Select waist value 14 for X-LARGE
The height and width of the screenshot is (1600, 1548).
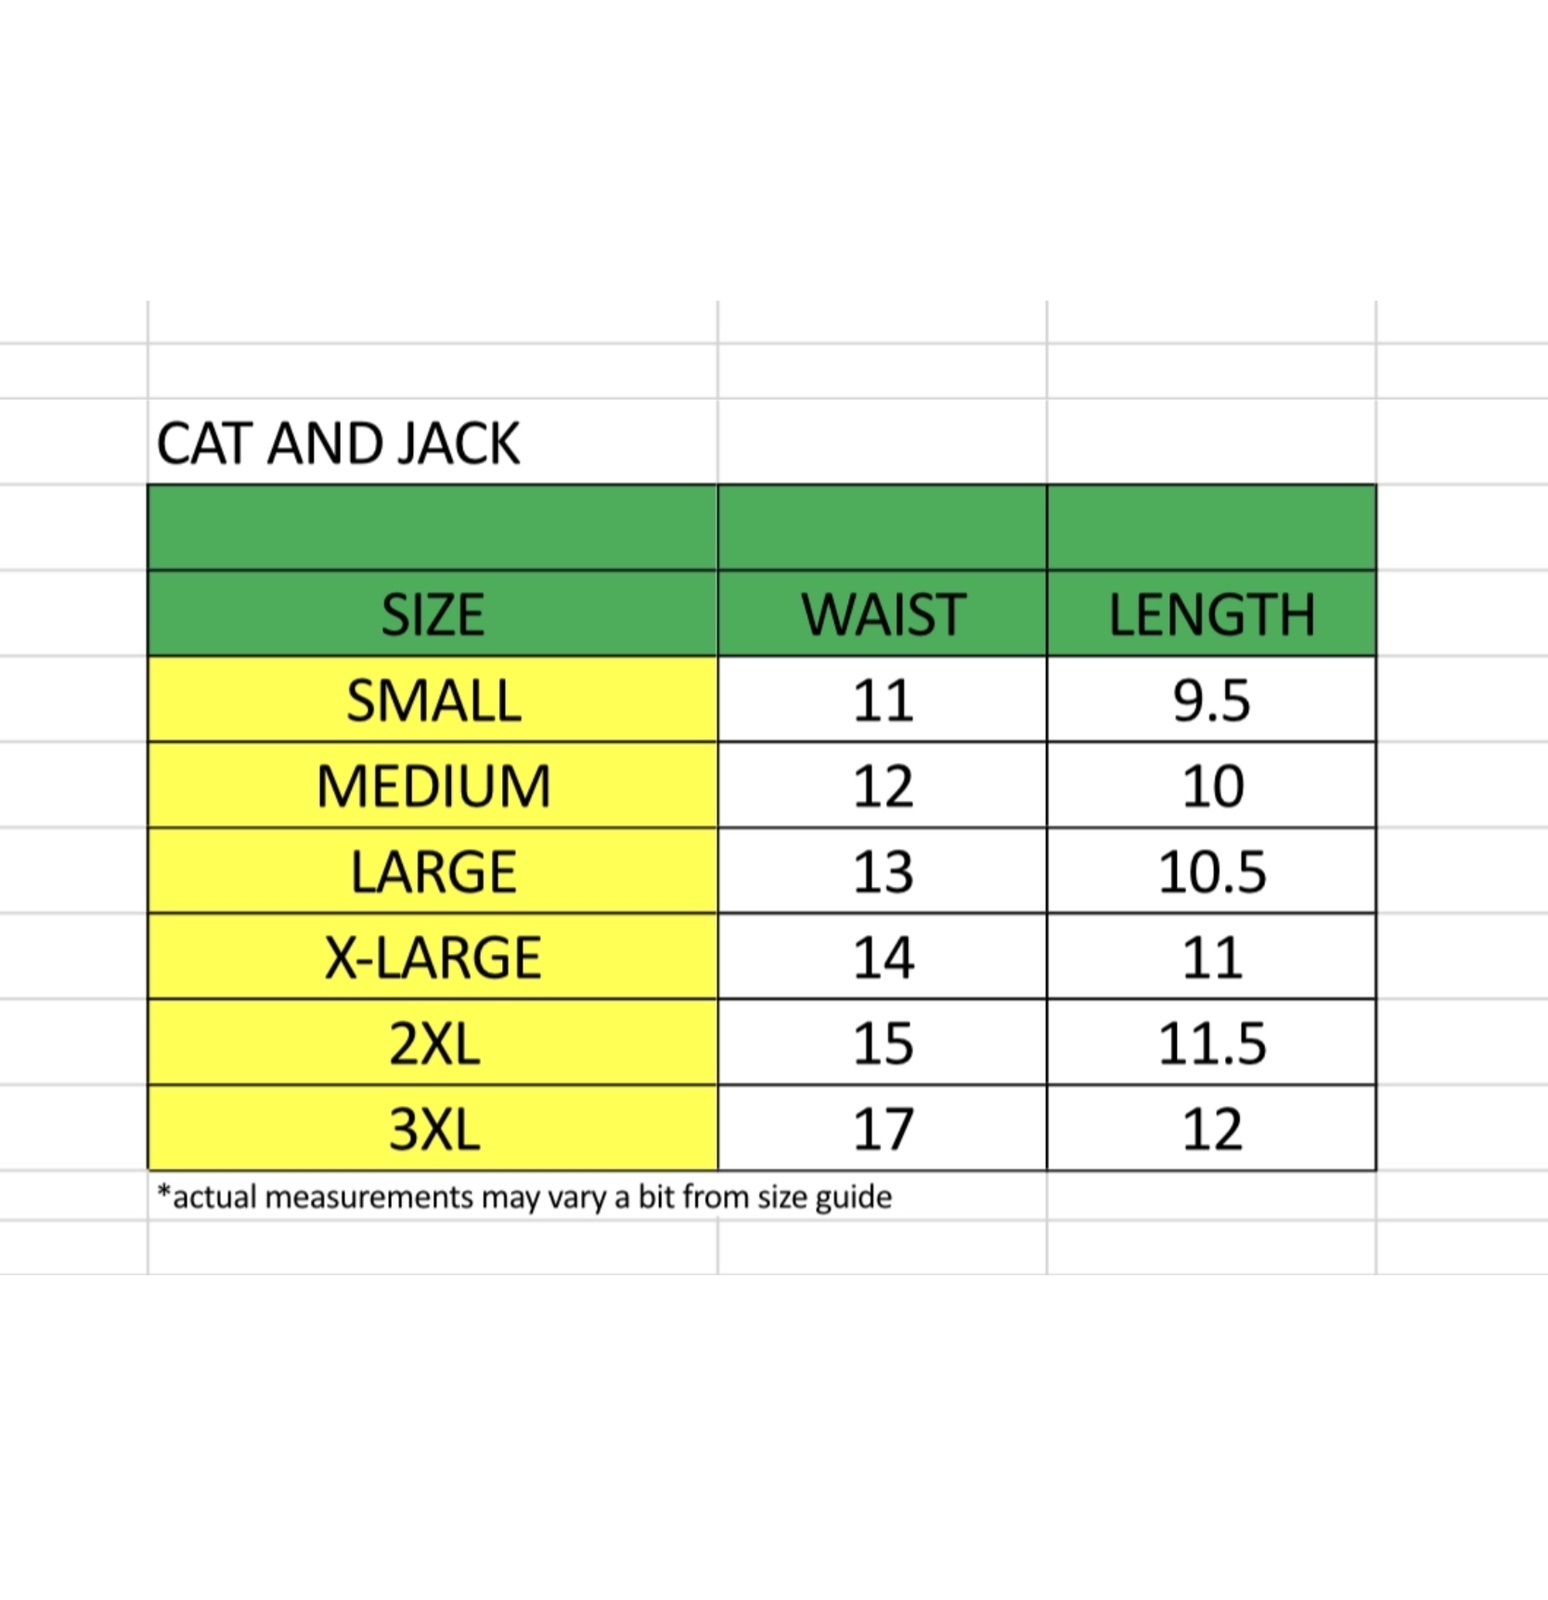[x=882, y=958]
